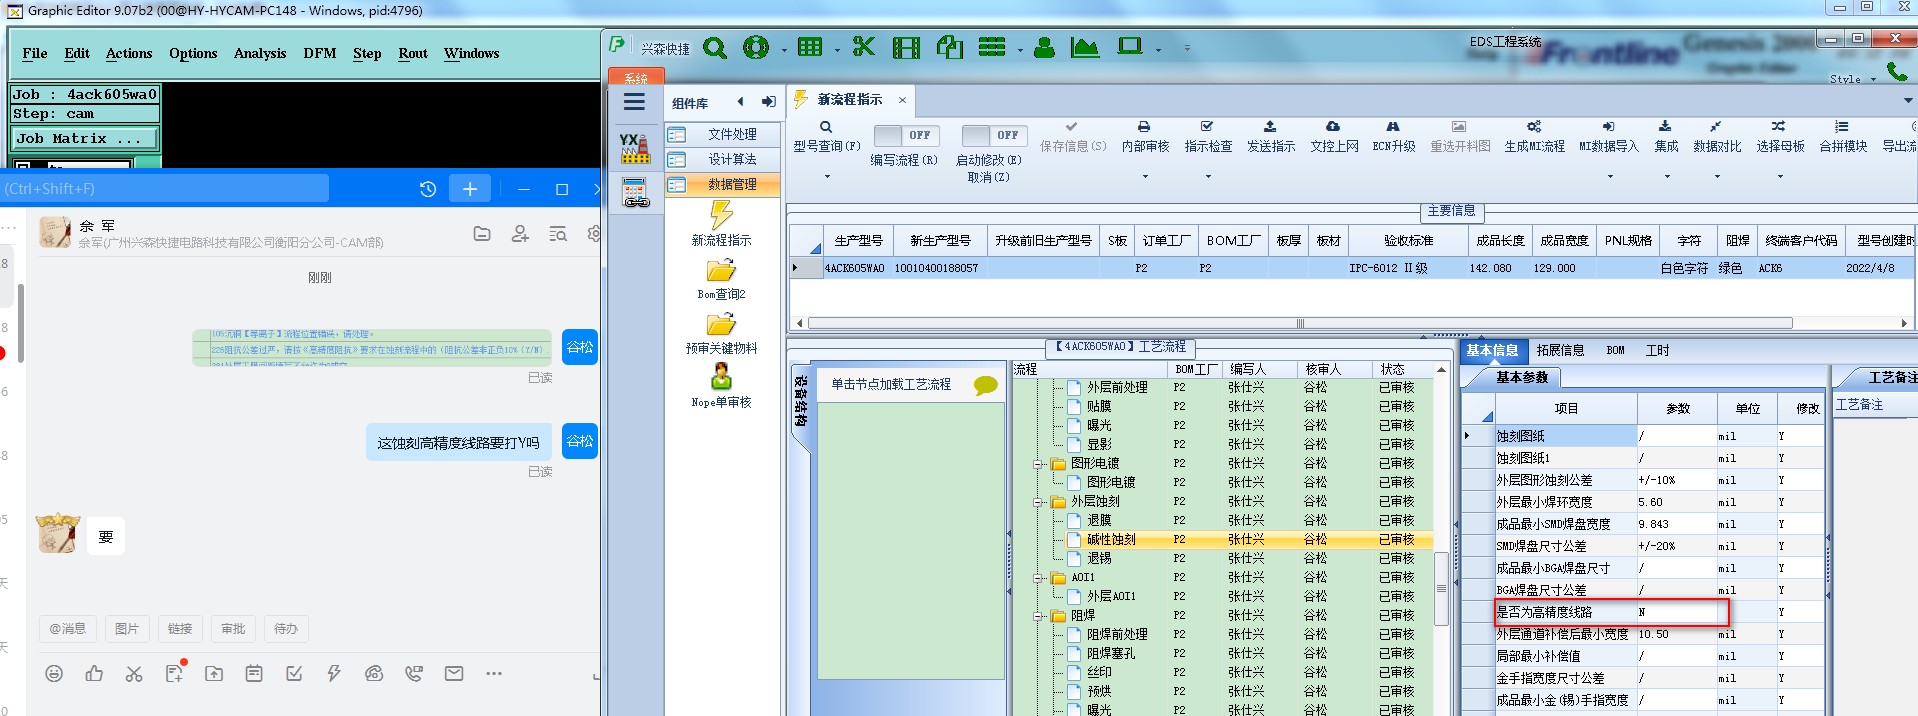Click the thumbs up icon in chat toolbar

(x=94, y=674)
